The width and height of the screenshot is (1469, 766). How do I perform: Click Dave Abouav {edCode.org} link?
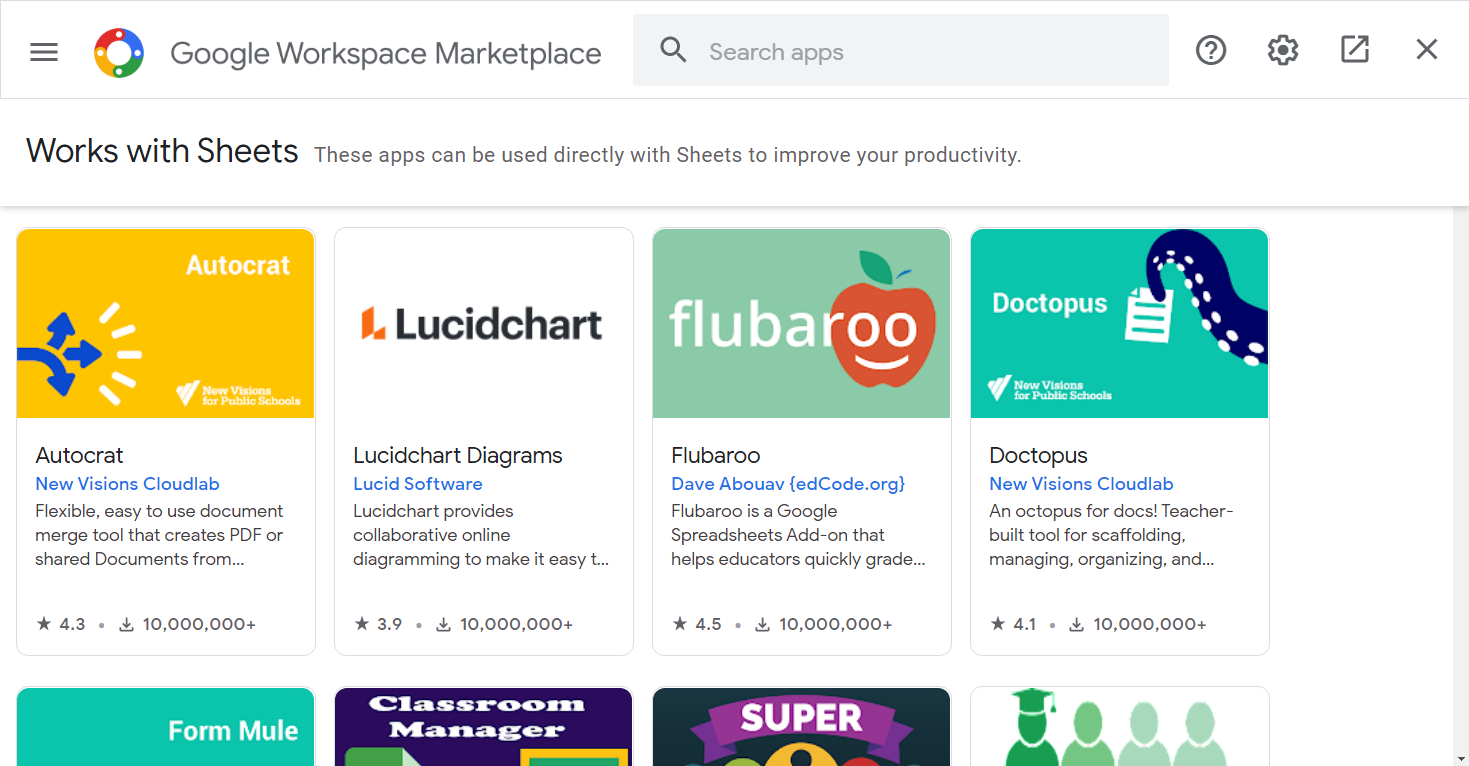(788, 484)
